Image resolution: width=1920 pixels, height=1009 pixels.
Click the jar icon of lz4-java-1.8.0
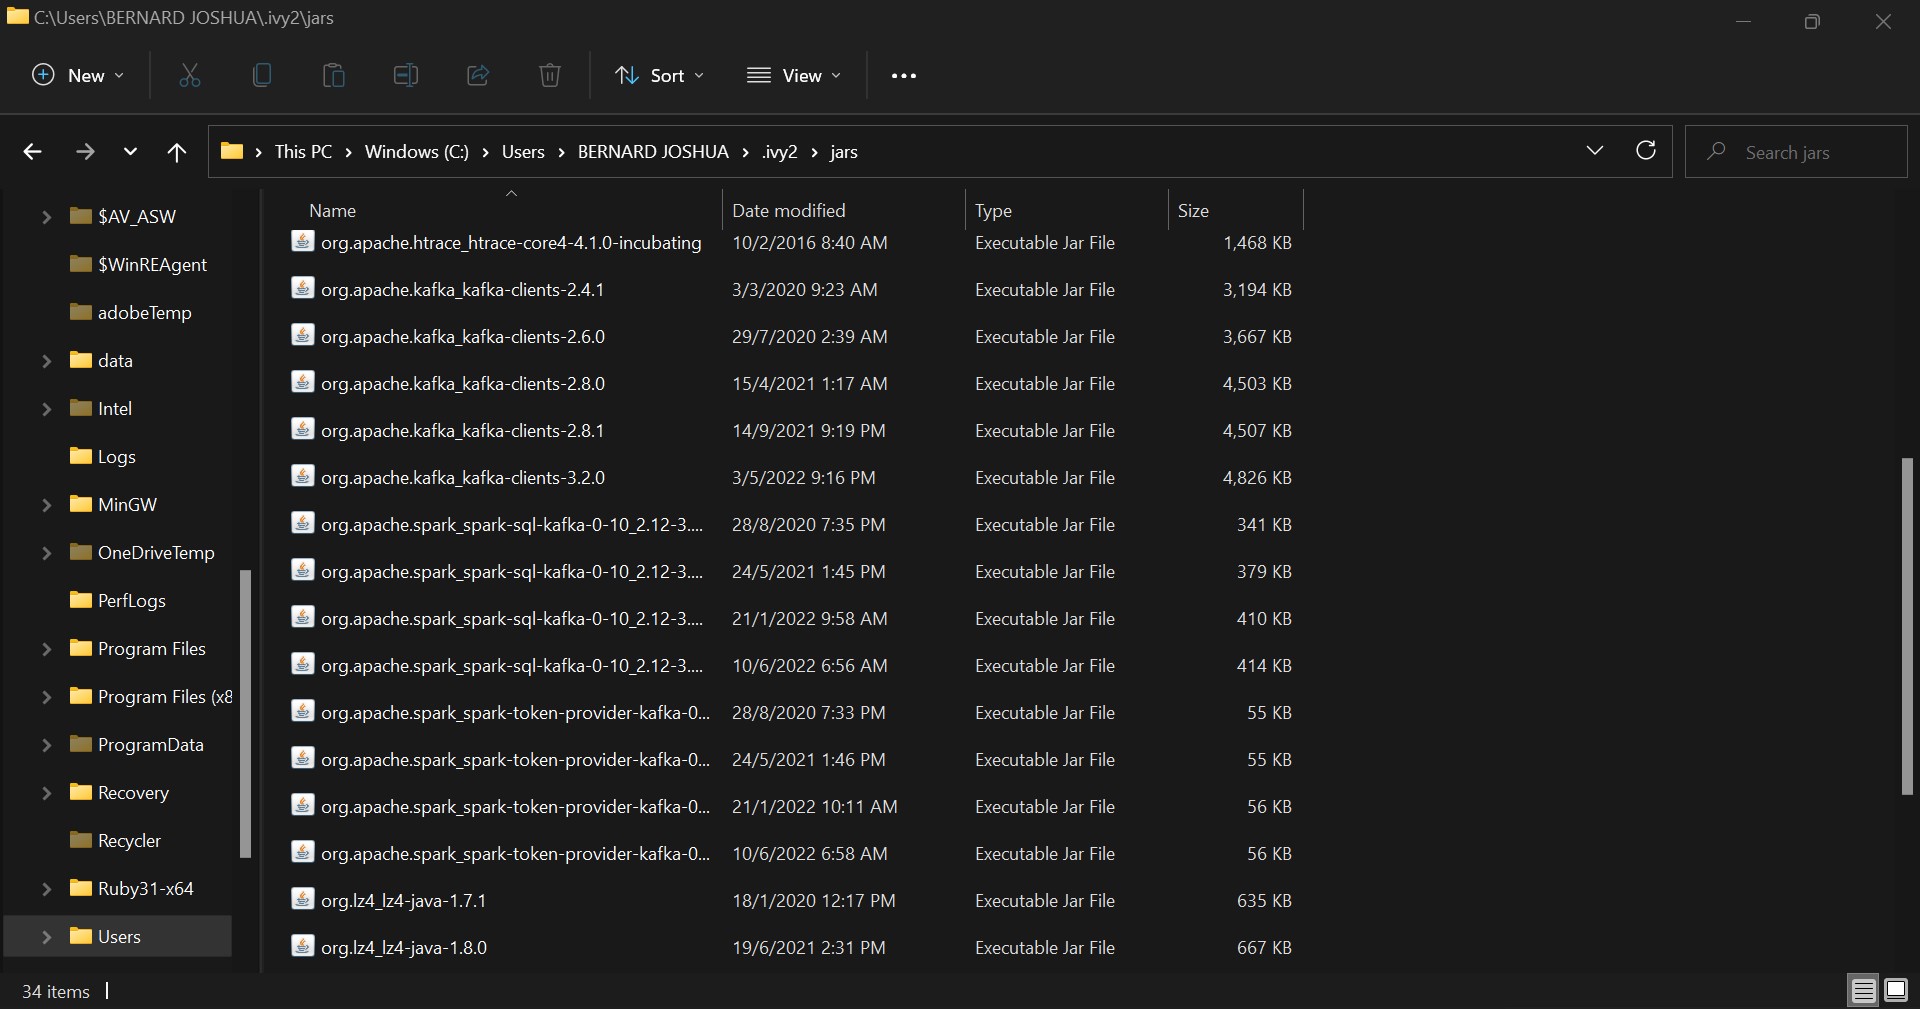pyautogui.click(x=302, y=946)
